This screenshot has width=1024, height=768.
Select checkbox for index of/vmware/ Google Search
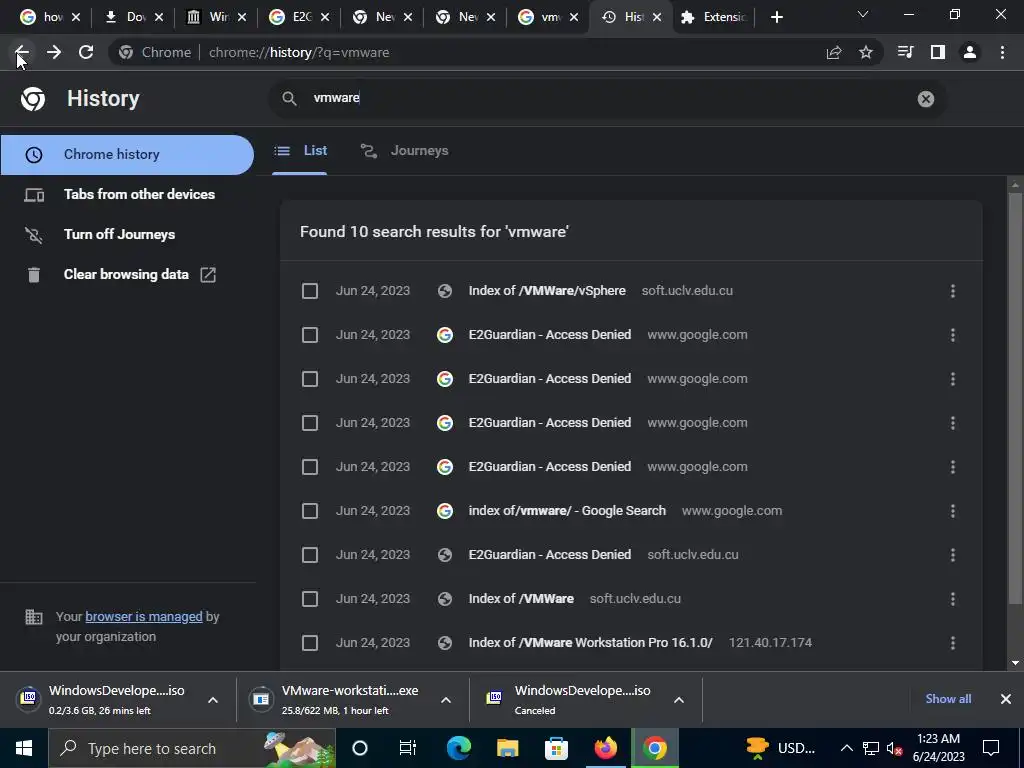(x=310, y=511)
